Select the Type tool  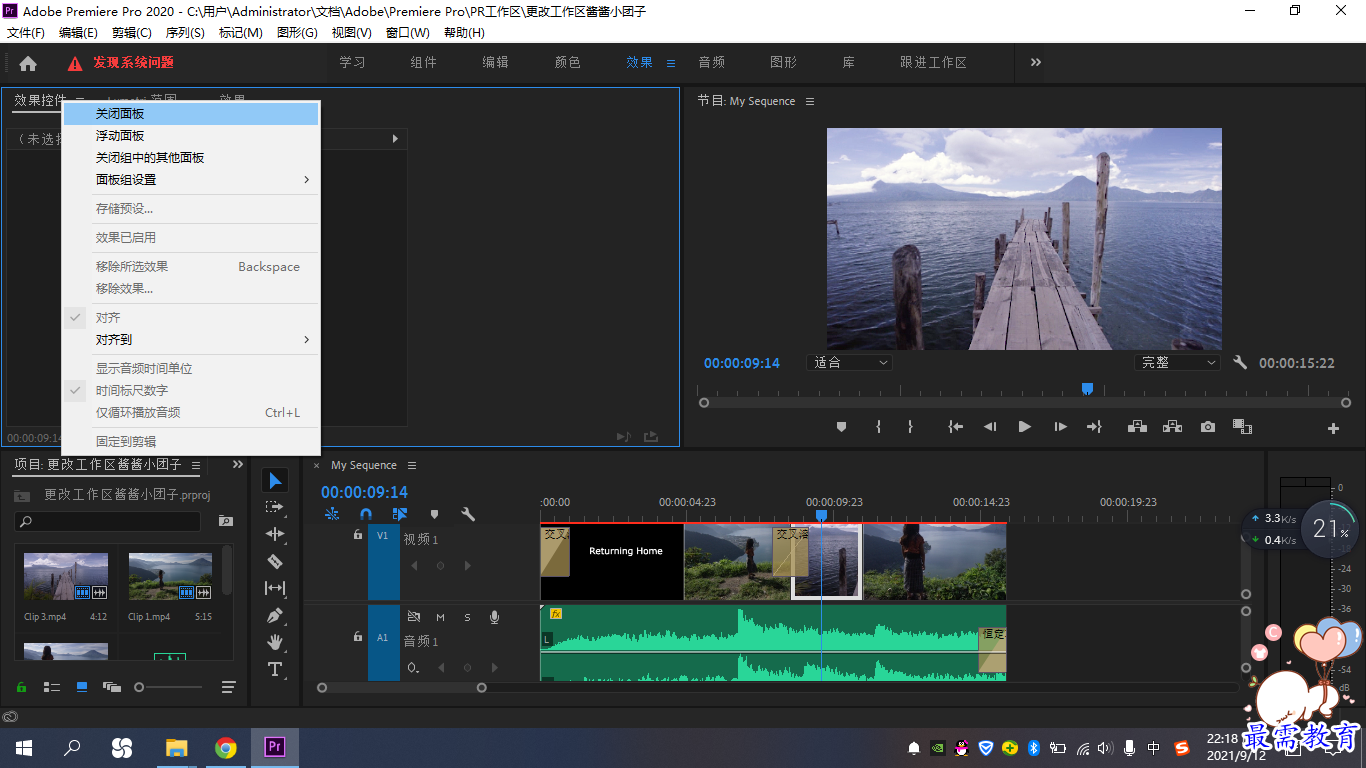(275, 669)
